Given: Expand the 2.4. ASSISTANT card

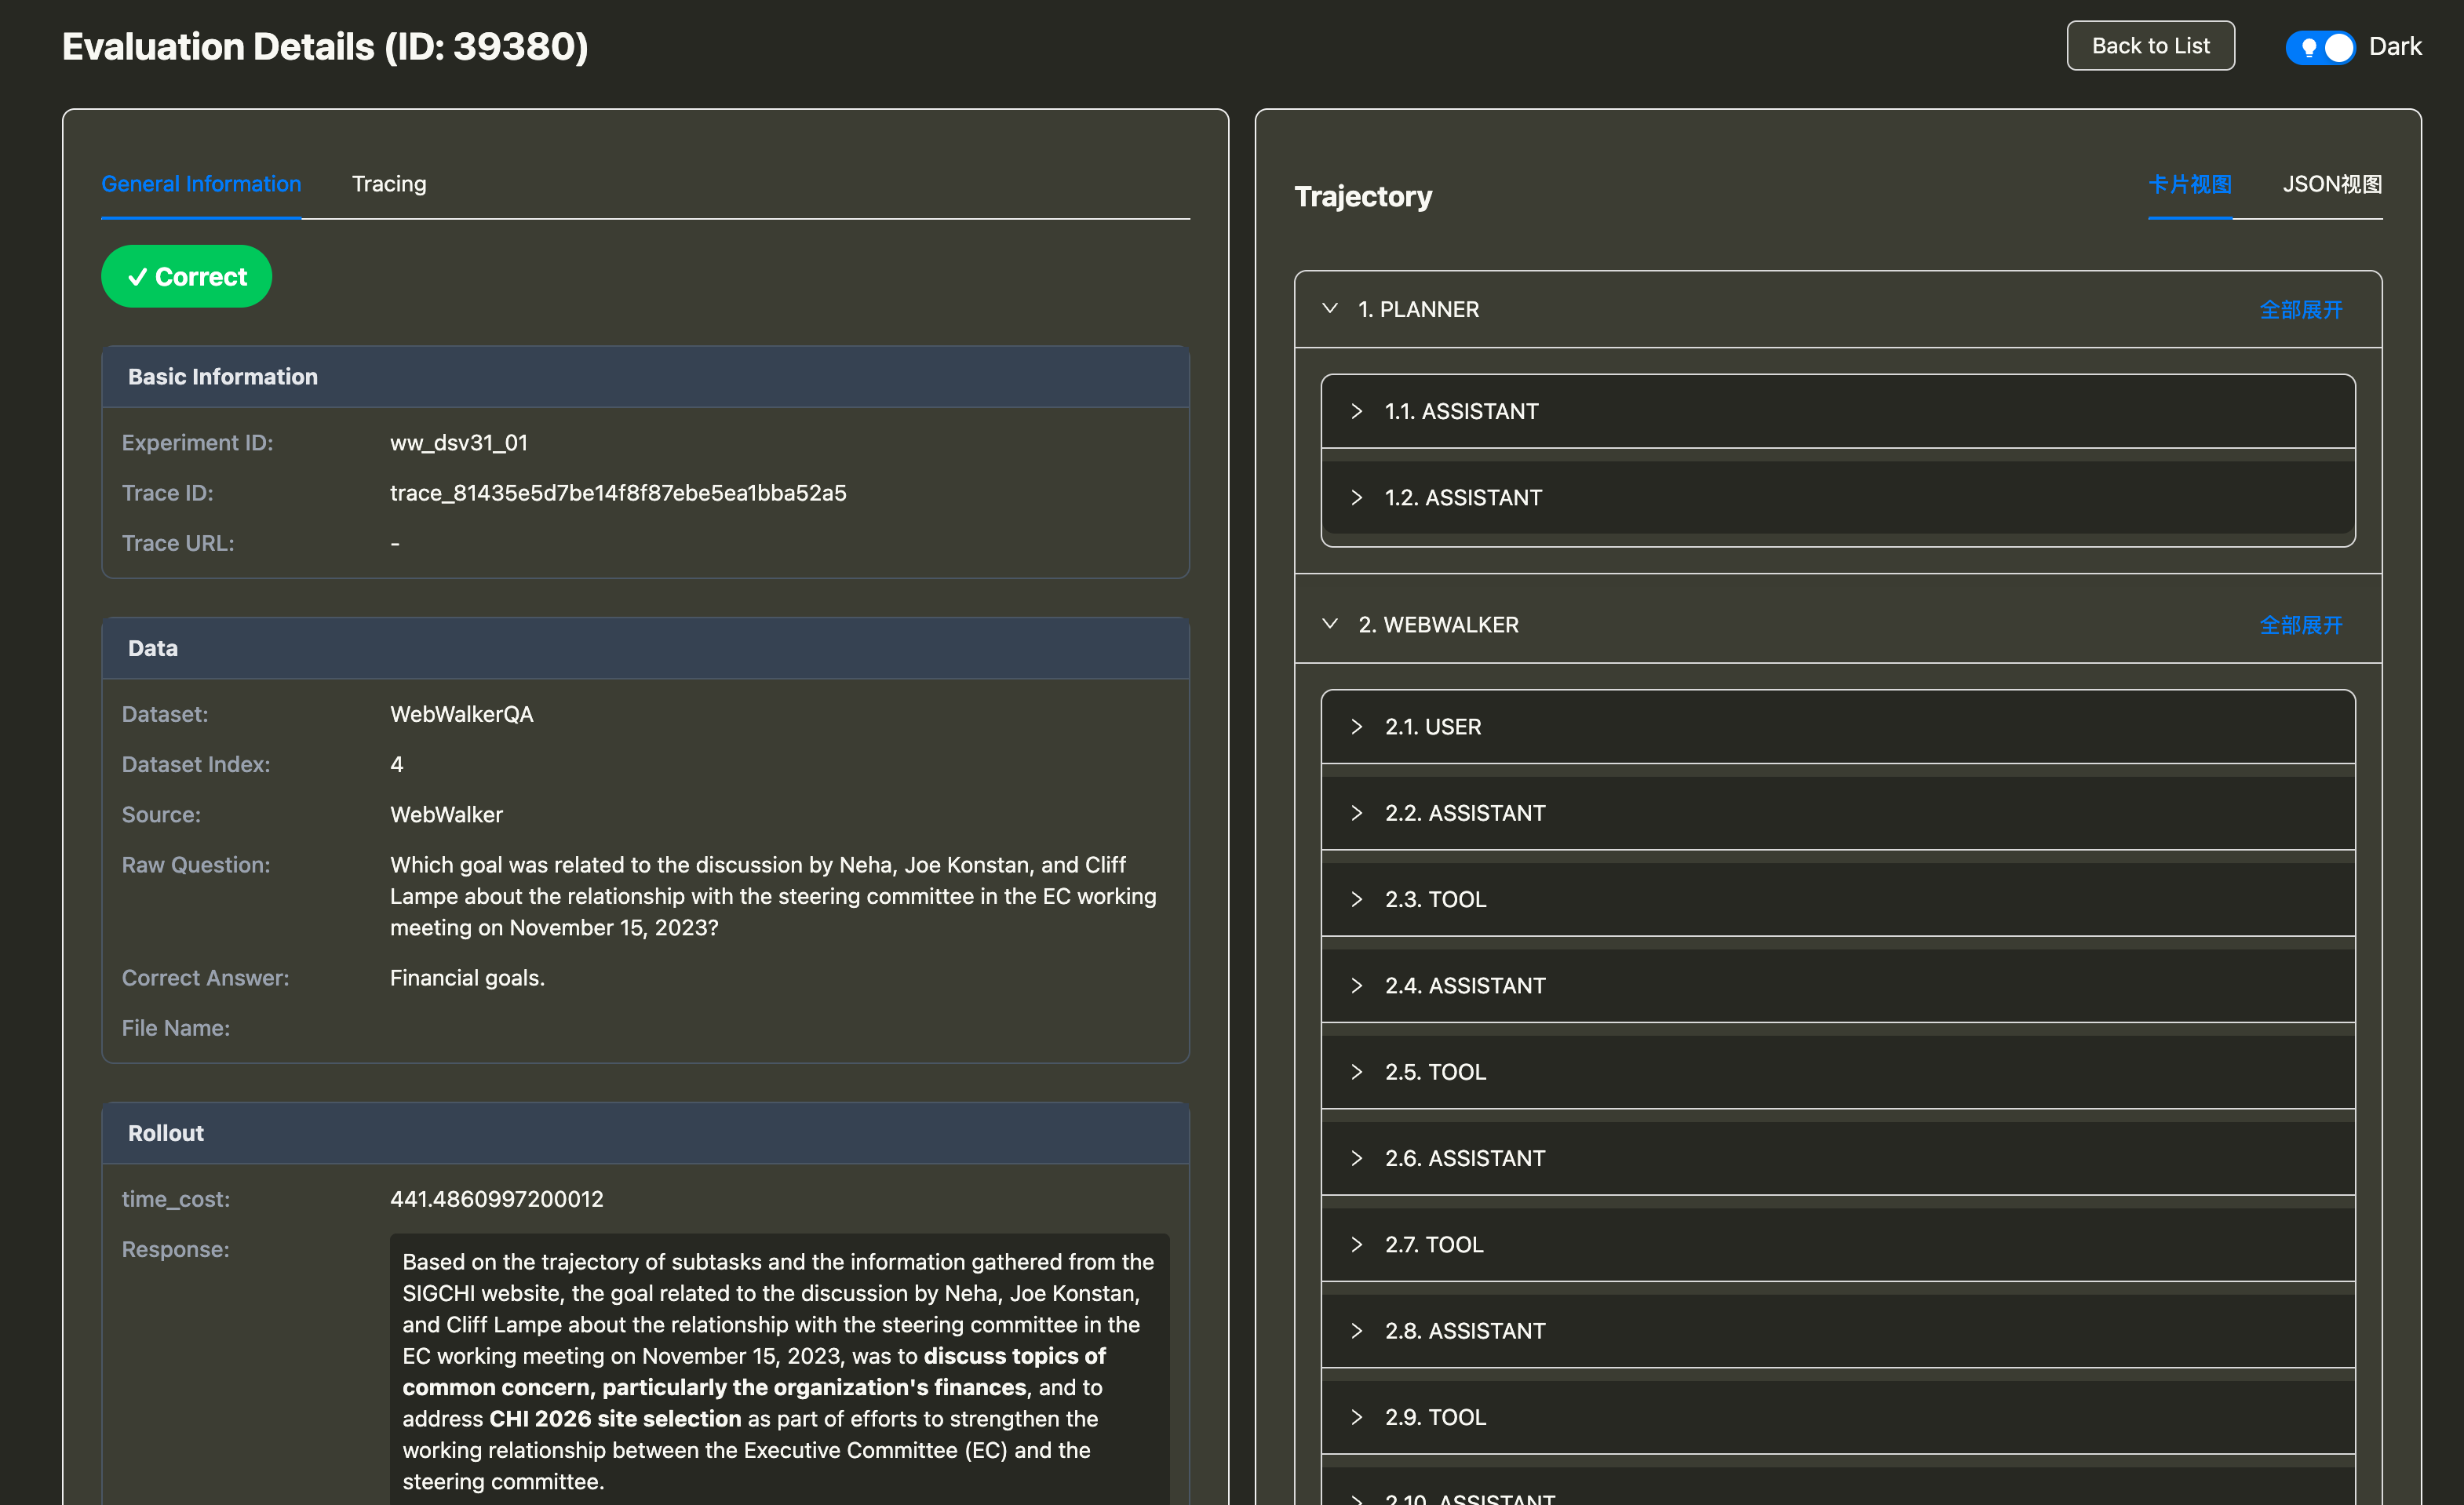Looking at the screenshot, I should pos(1837,985).
